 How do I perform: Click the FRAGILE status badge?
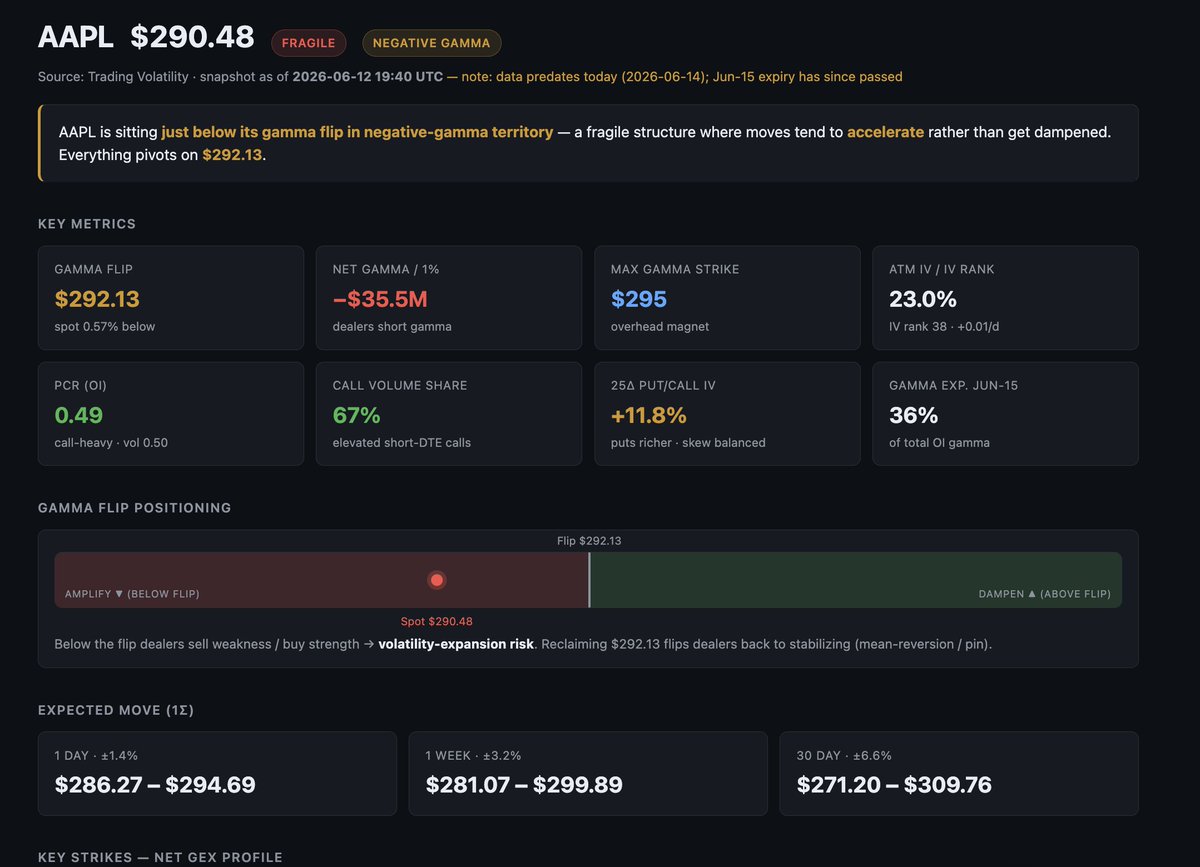(309, 43)
